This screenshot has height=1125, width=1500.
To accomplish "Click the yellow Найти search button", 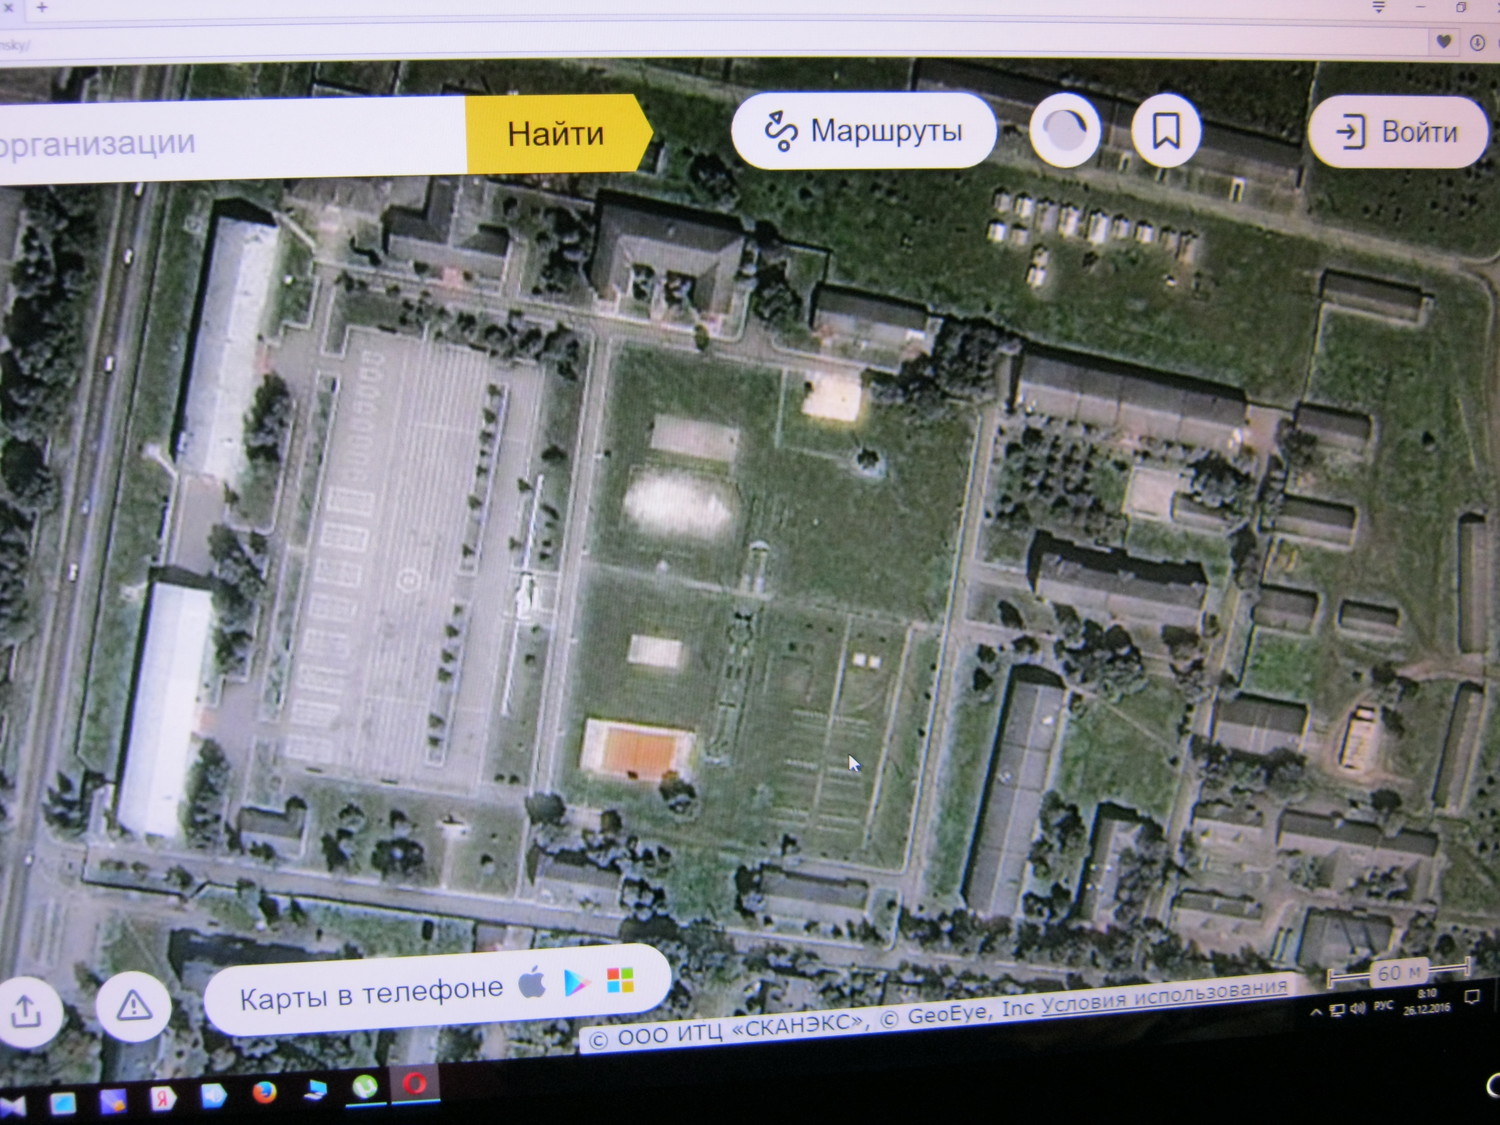I will click(556, 134).
